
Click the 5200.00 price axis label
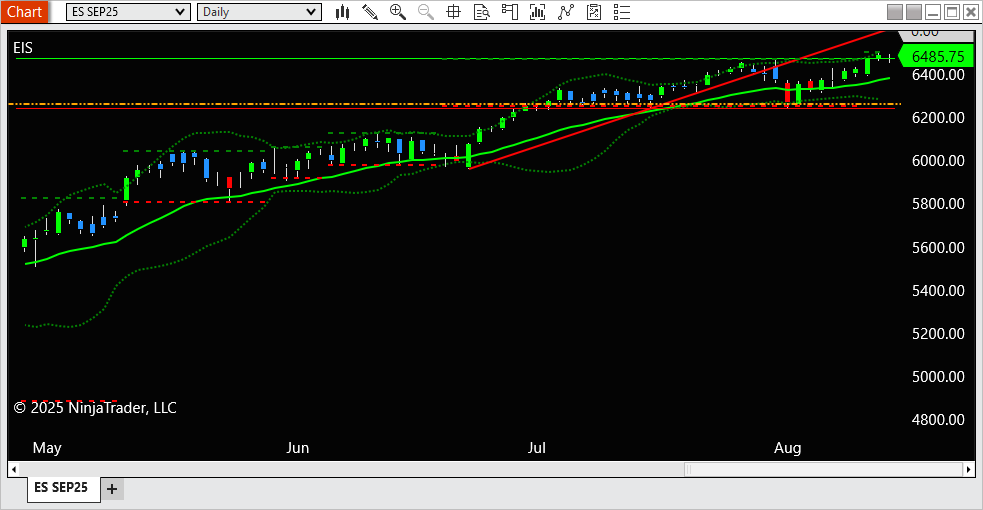point(938,333)
